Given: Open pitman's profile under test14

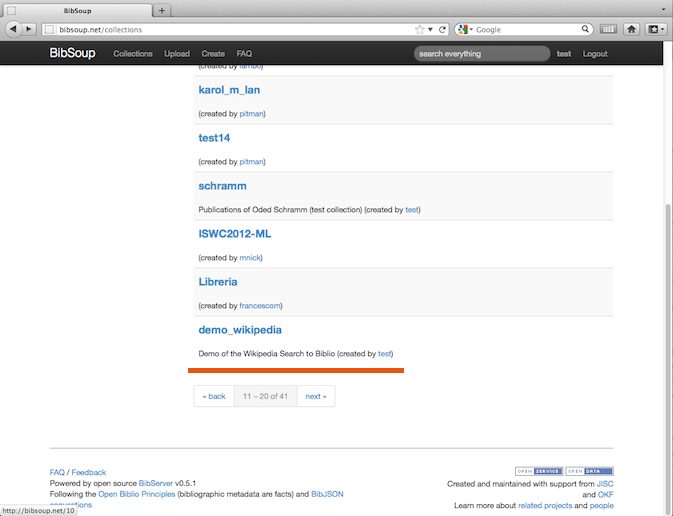Looking at the screenshot, I should [x=252, y=162].
